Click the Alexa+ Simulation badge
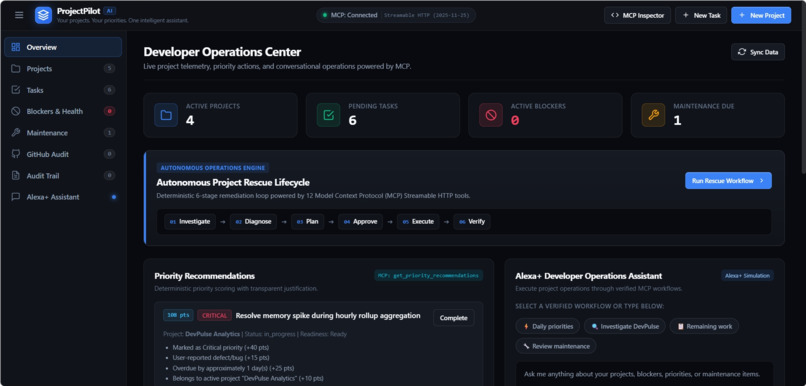Viewport: 806px width, 386px height. pyautogui.click(x=747, y=275)
